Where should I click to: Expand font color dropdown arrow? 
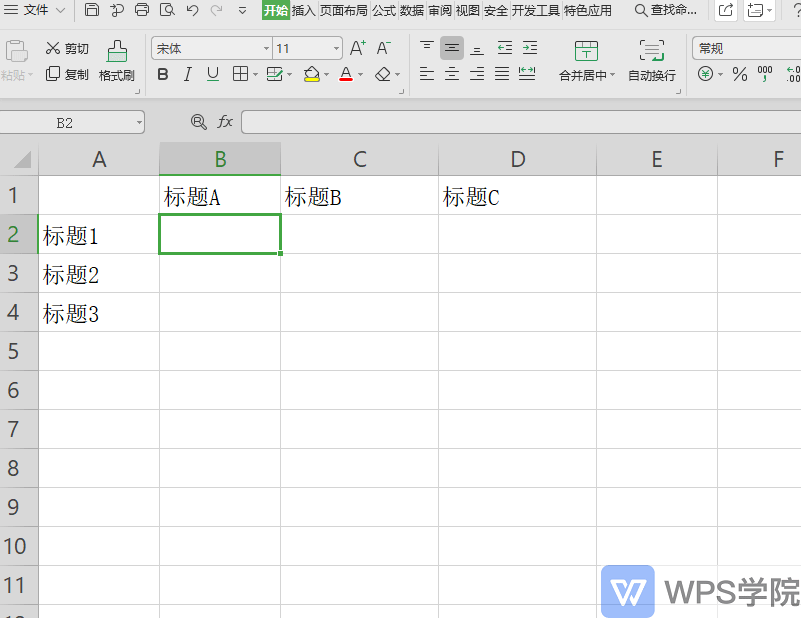[361, 75]
